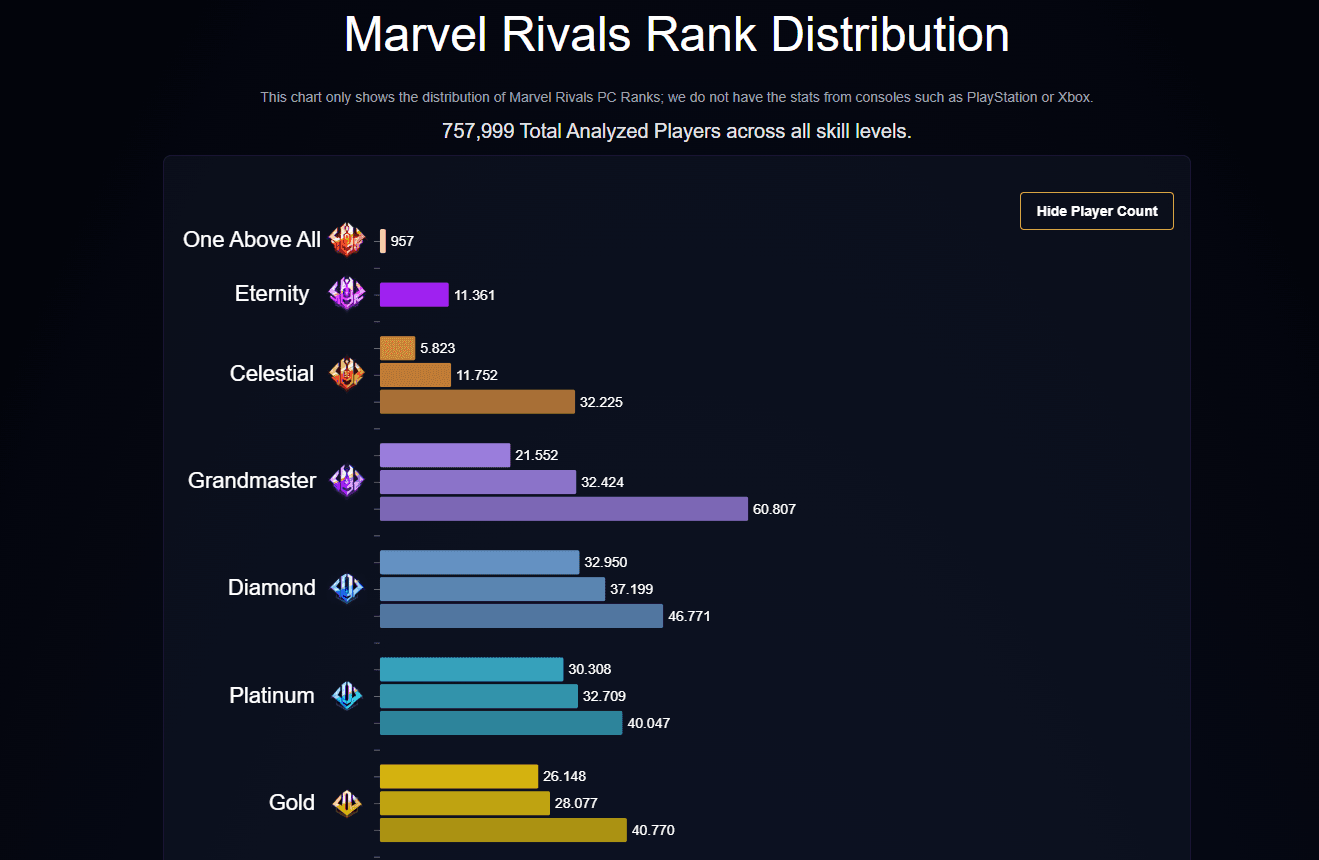Click the Marvel Rivals Rank Distribution heading

[677, 36]
